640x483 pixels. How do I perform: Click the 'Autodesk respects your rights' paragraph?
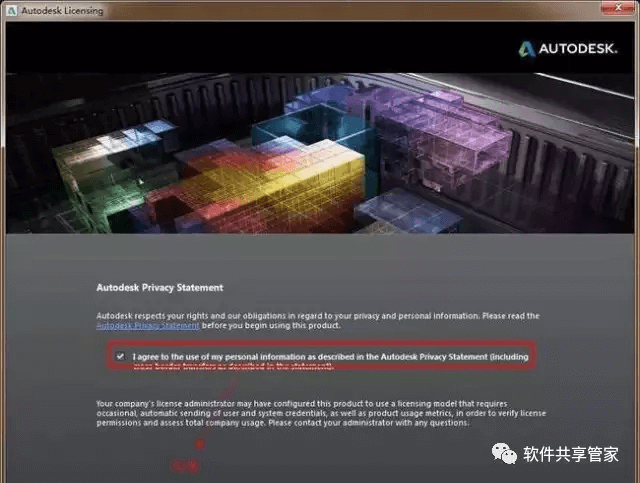[318, 321]
